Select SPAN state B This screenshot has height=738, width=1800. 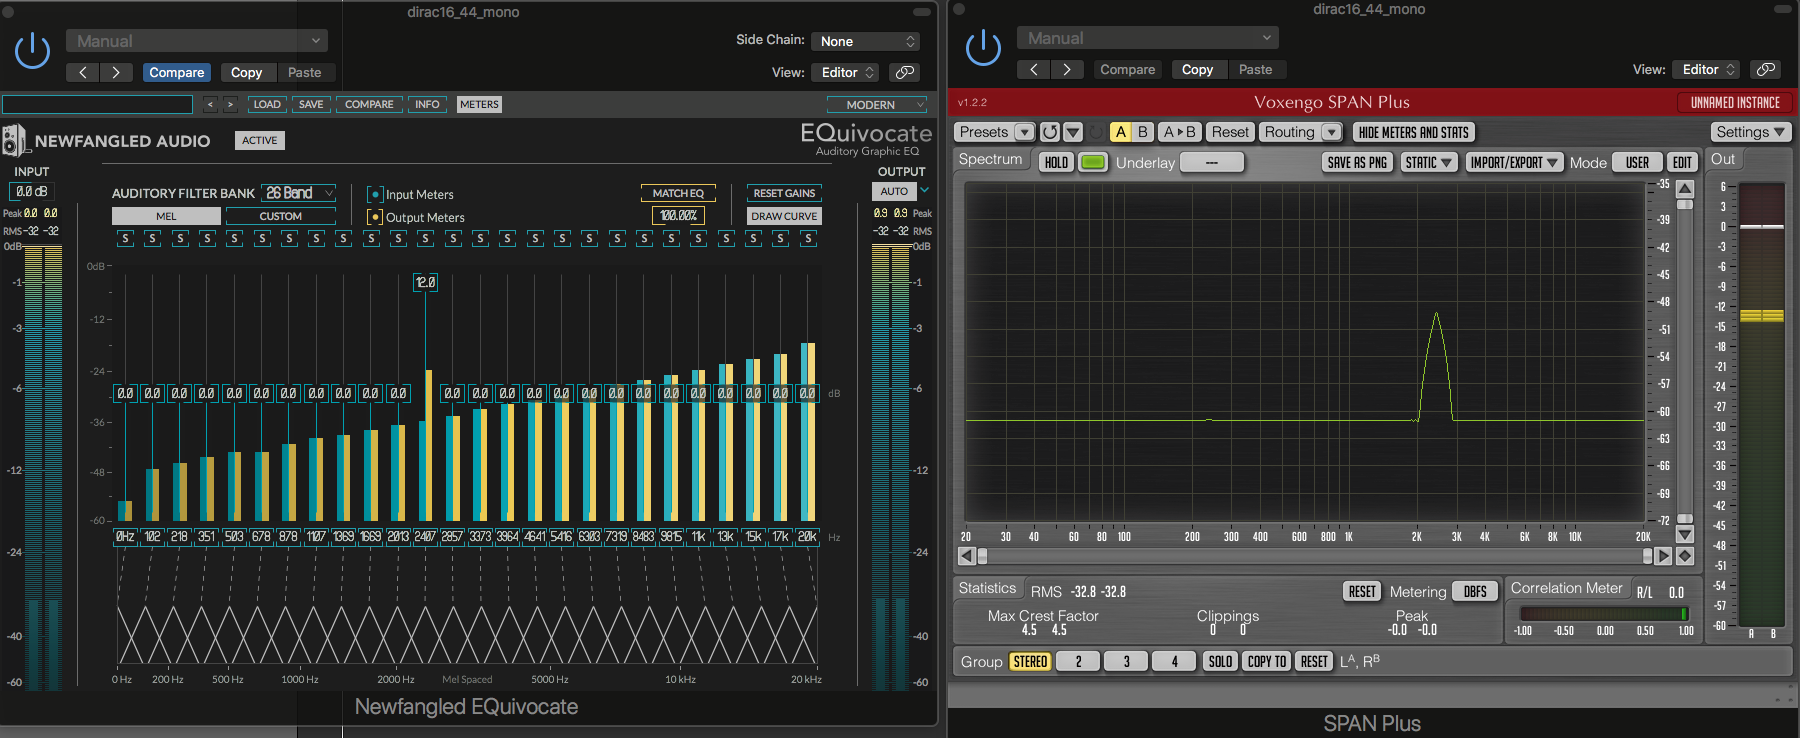click(x=1143, y=132)
